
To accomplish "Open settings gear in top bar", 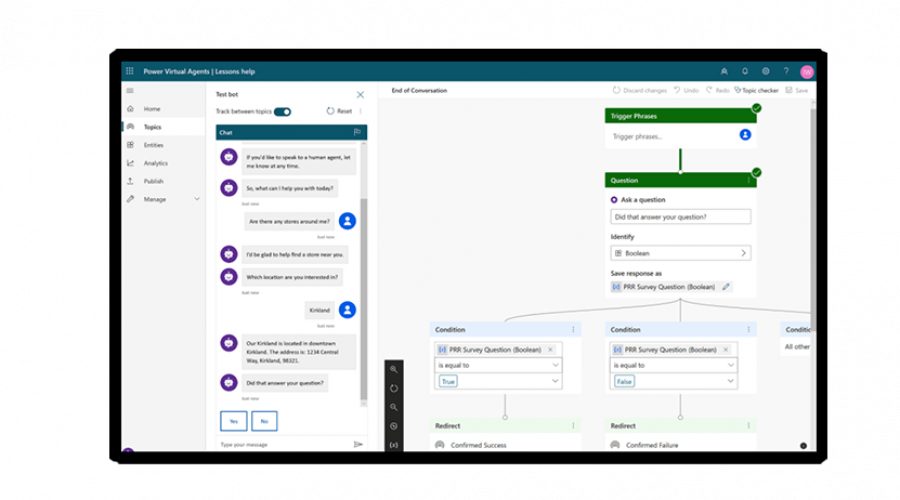I will 765,71.
